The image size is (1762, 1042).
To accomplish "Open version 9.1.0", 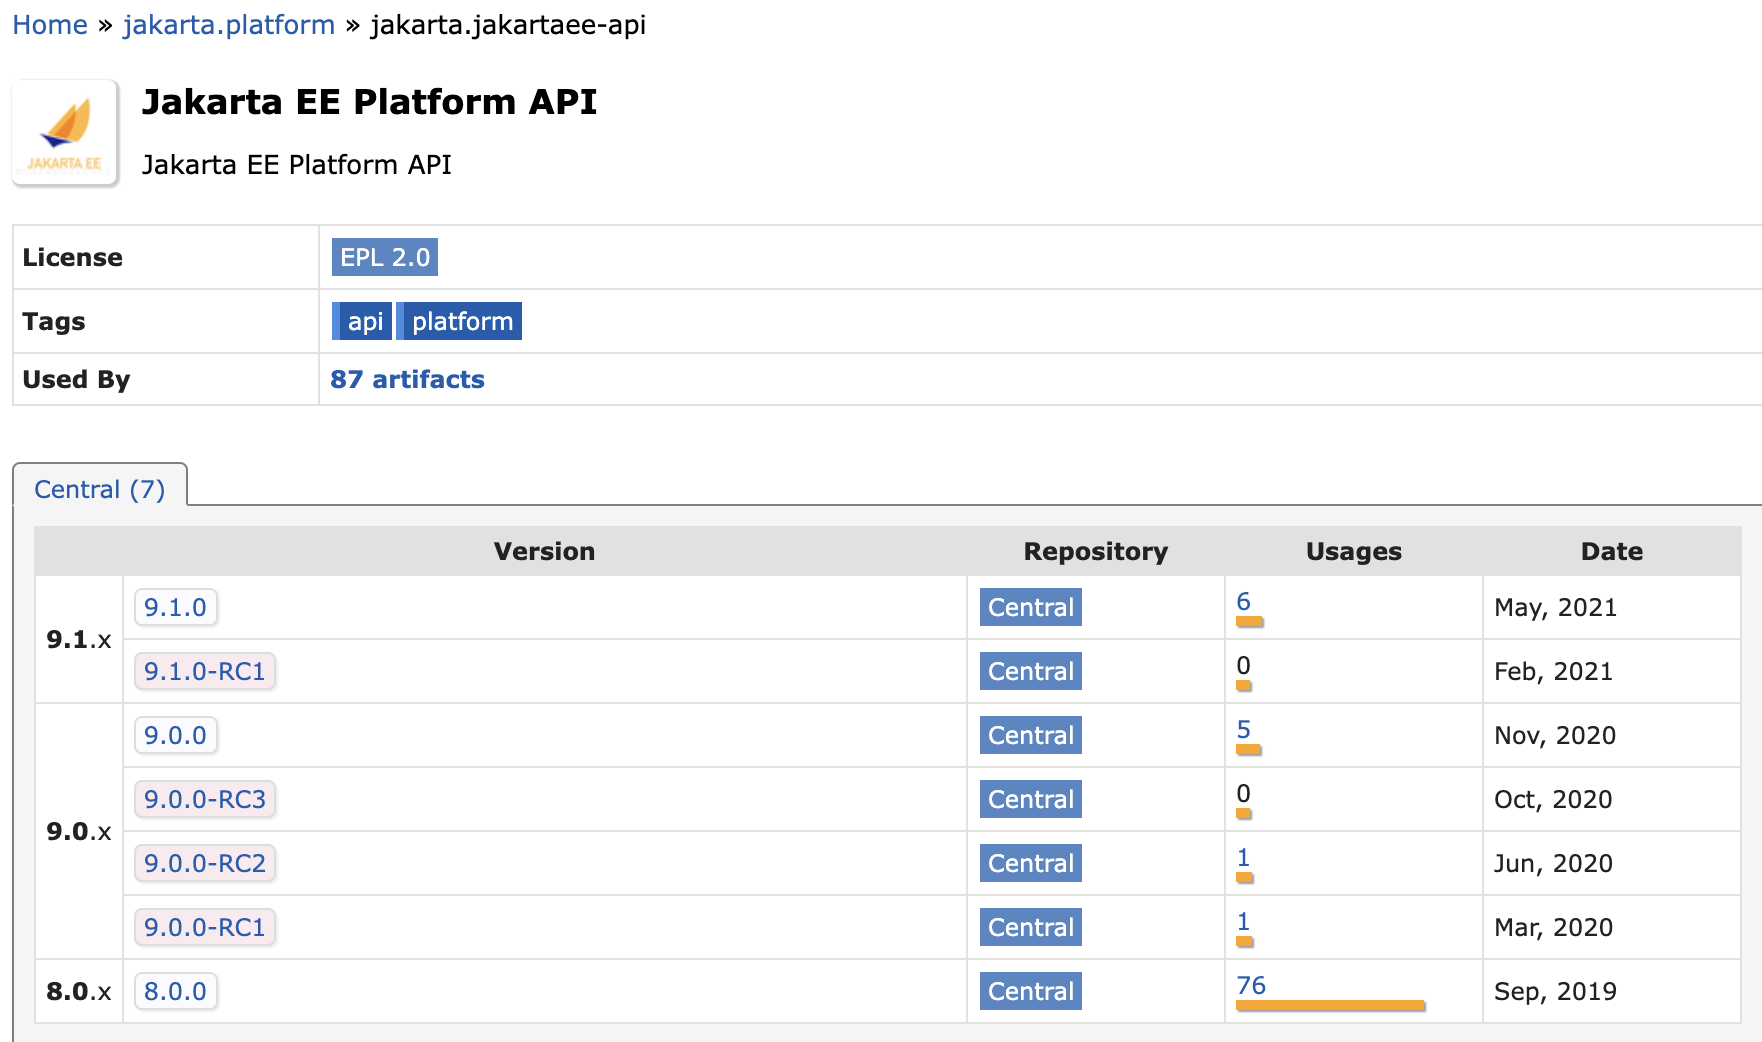I will click(x=175, y=607).
